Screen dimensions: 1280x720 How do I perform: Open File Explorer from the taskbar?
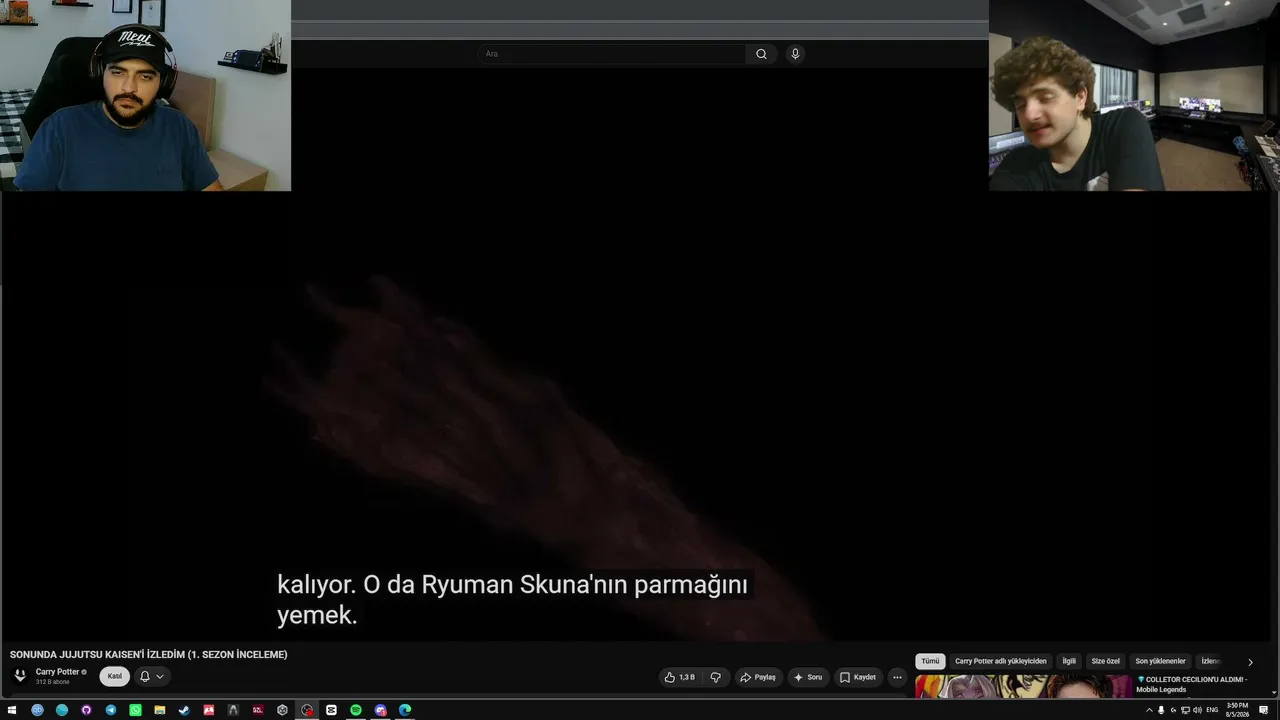pyautogui.click(x=160, y=710)
